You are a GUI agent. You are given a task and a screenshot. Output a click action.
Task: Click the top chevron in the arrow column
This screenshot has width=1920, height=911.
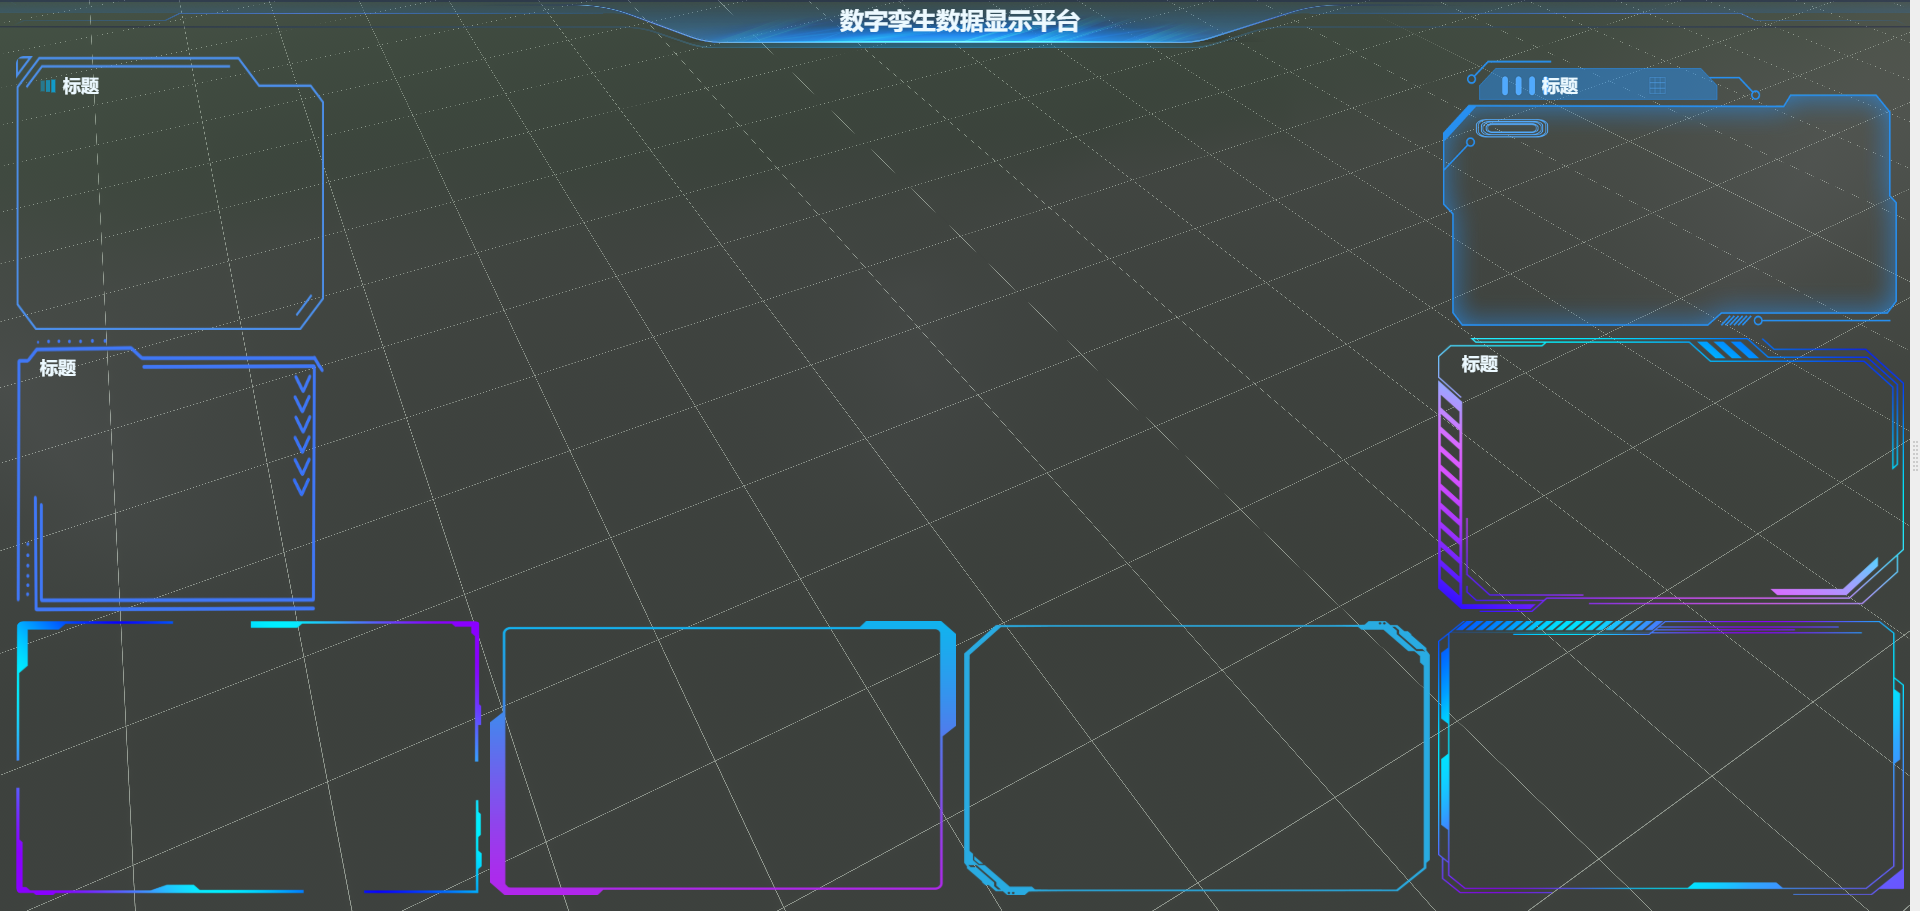(x=302, y=383)
